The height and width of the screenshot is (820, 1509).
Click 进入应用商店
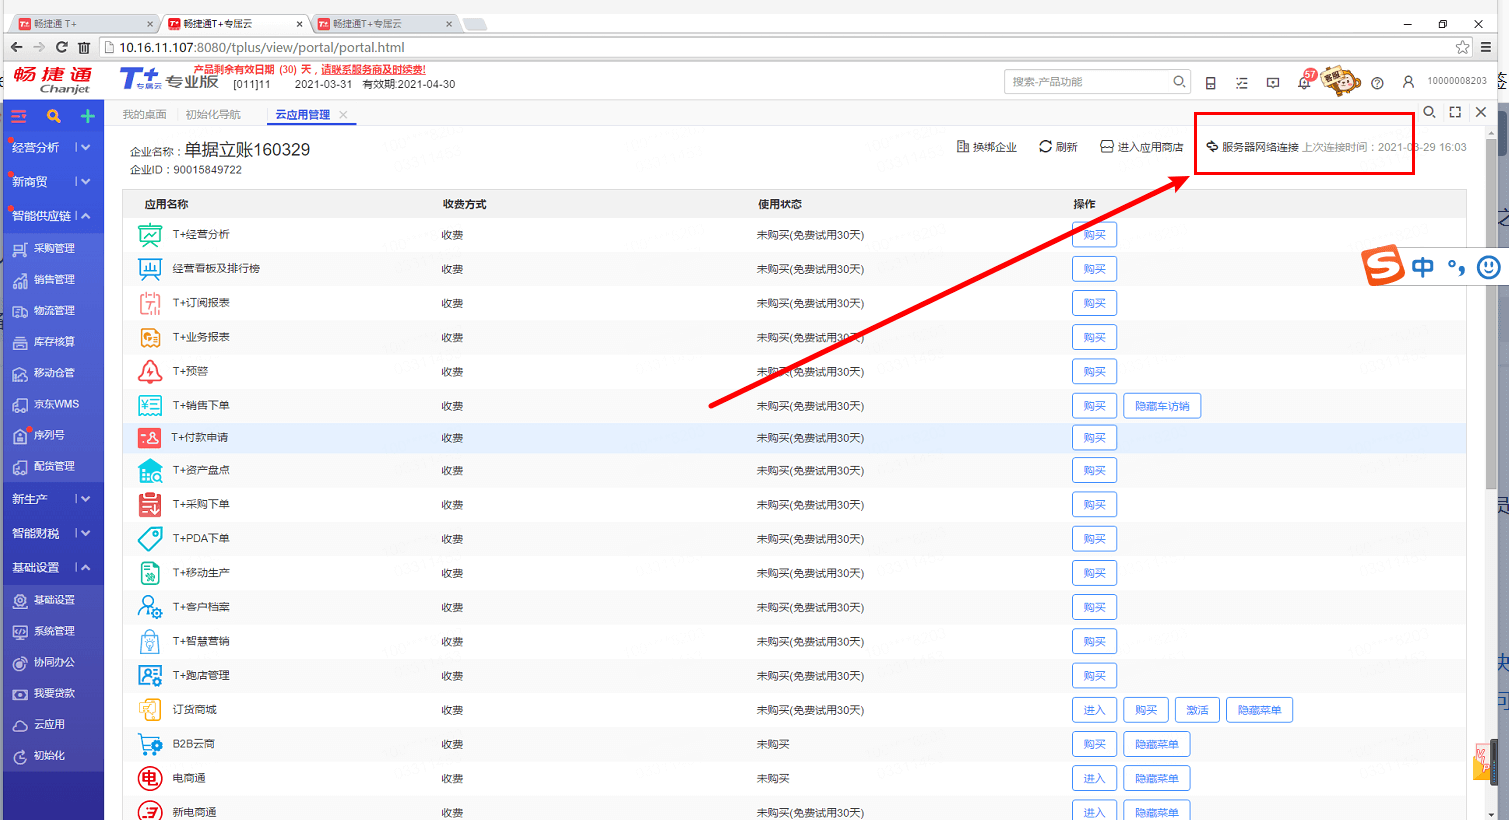click(1142, 147)
